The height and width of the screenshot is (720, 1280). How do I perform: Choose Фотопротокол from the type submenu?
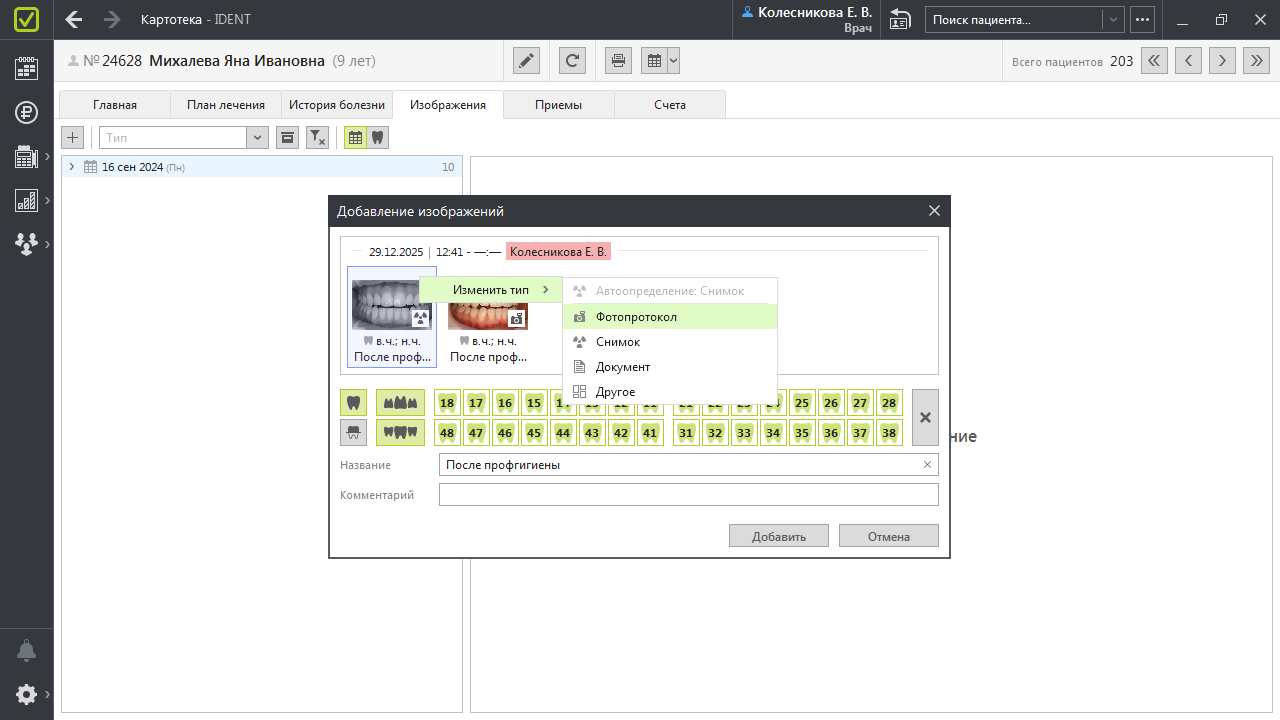click(636, 317)
